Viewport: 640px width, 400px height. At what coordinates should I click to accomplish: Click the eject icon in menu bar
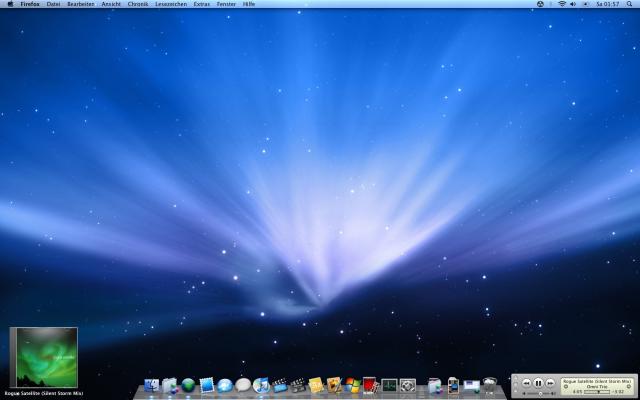(585, 4)
